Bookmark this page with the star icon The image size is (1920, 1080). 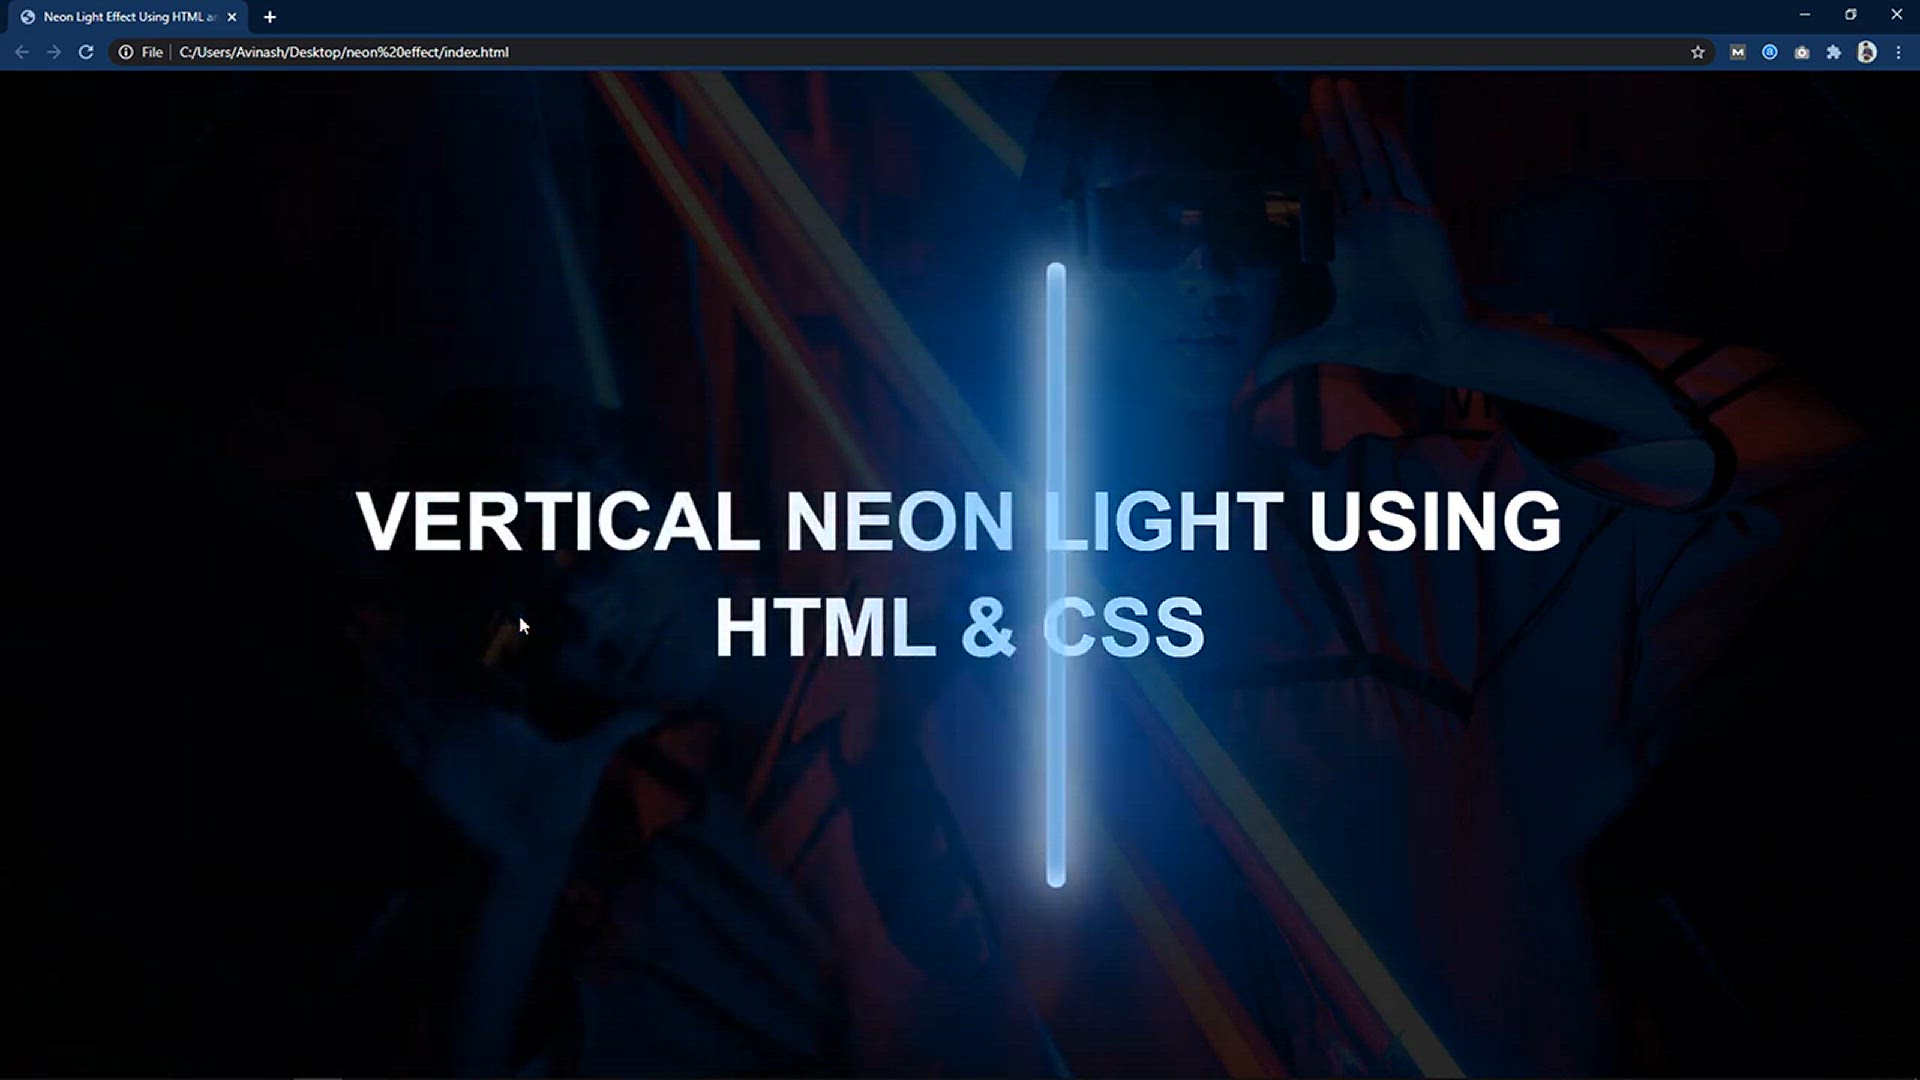click(1698, 52)
